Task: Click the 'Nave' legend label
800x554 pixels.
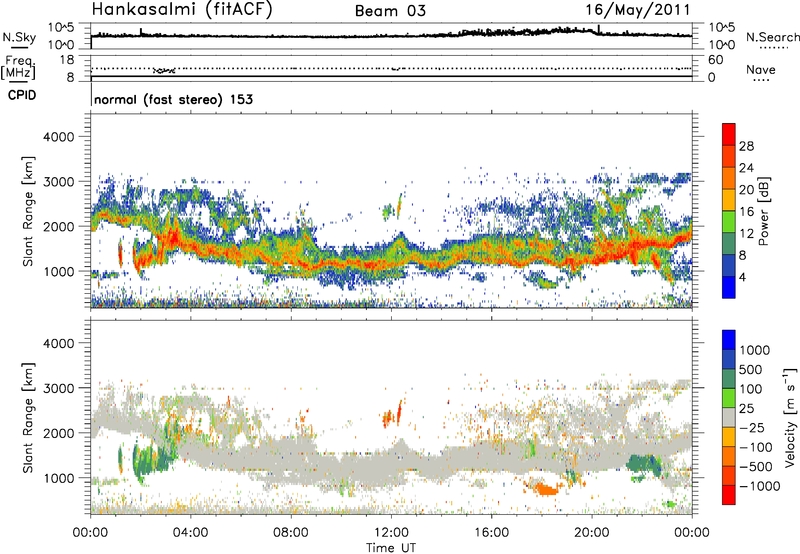Action: pos(761,69)
